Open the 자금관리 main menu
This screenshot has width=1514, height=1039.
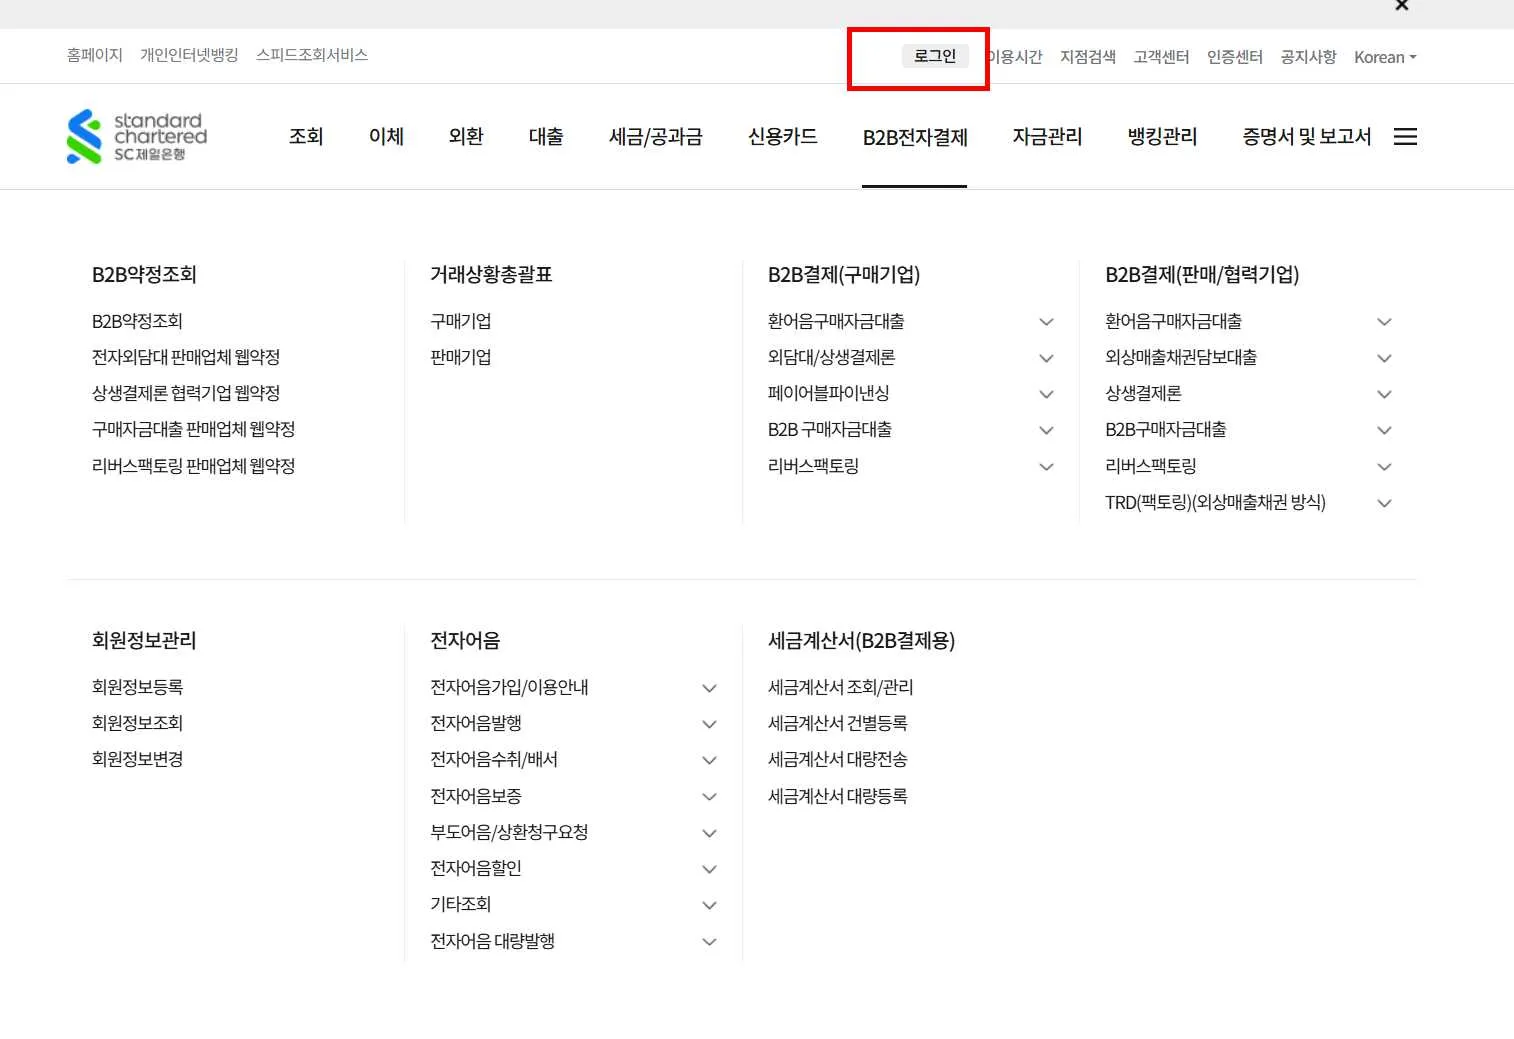click(1047, 137)
